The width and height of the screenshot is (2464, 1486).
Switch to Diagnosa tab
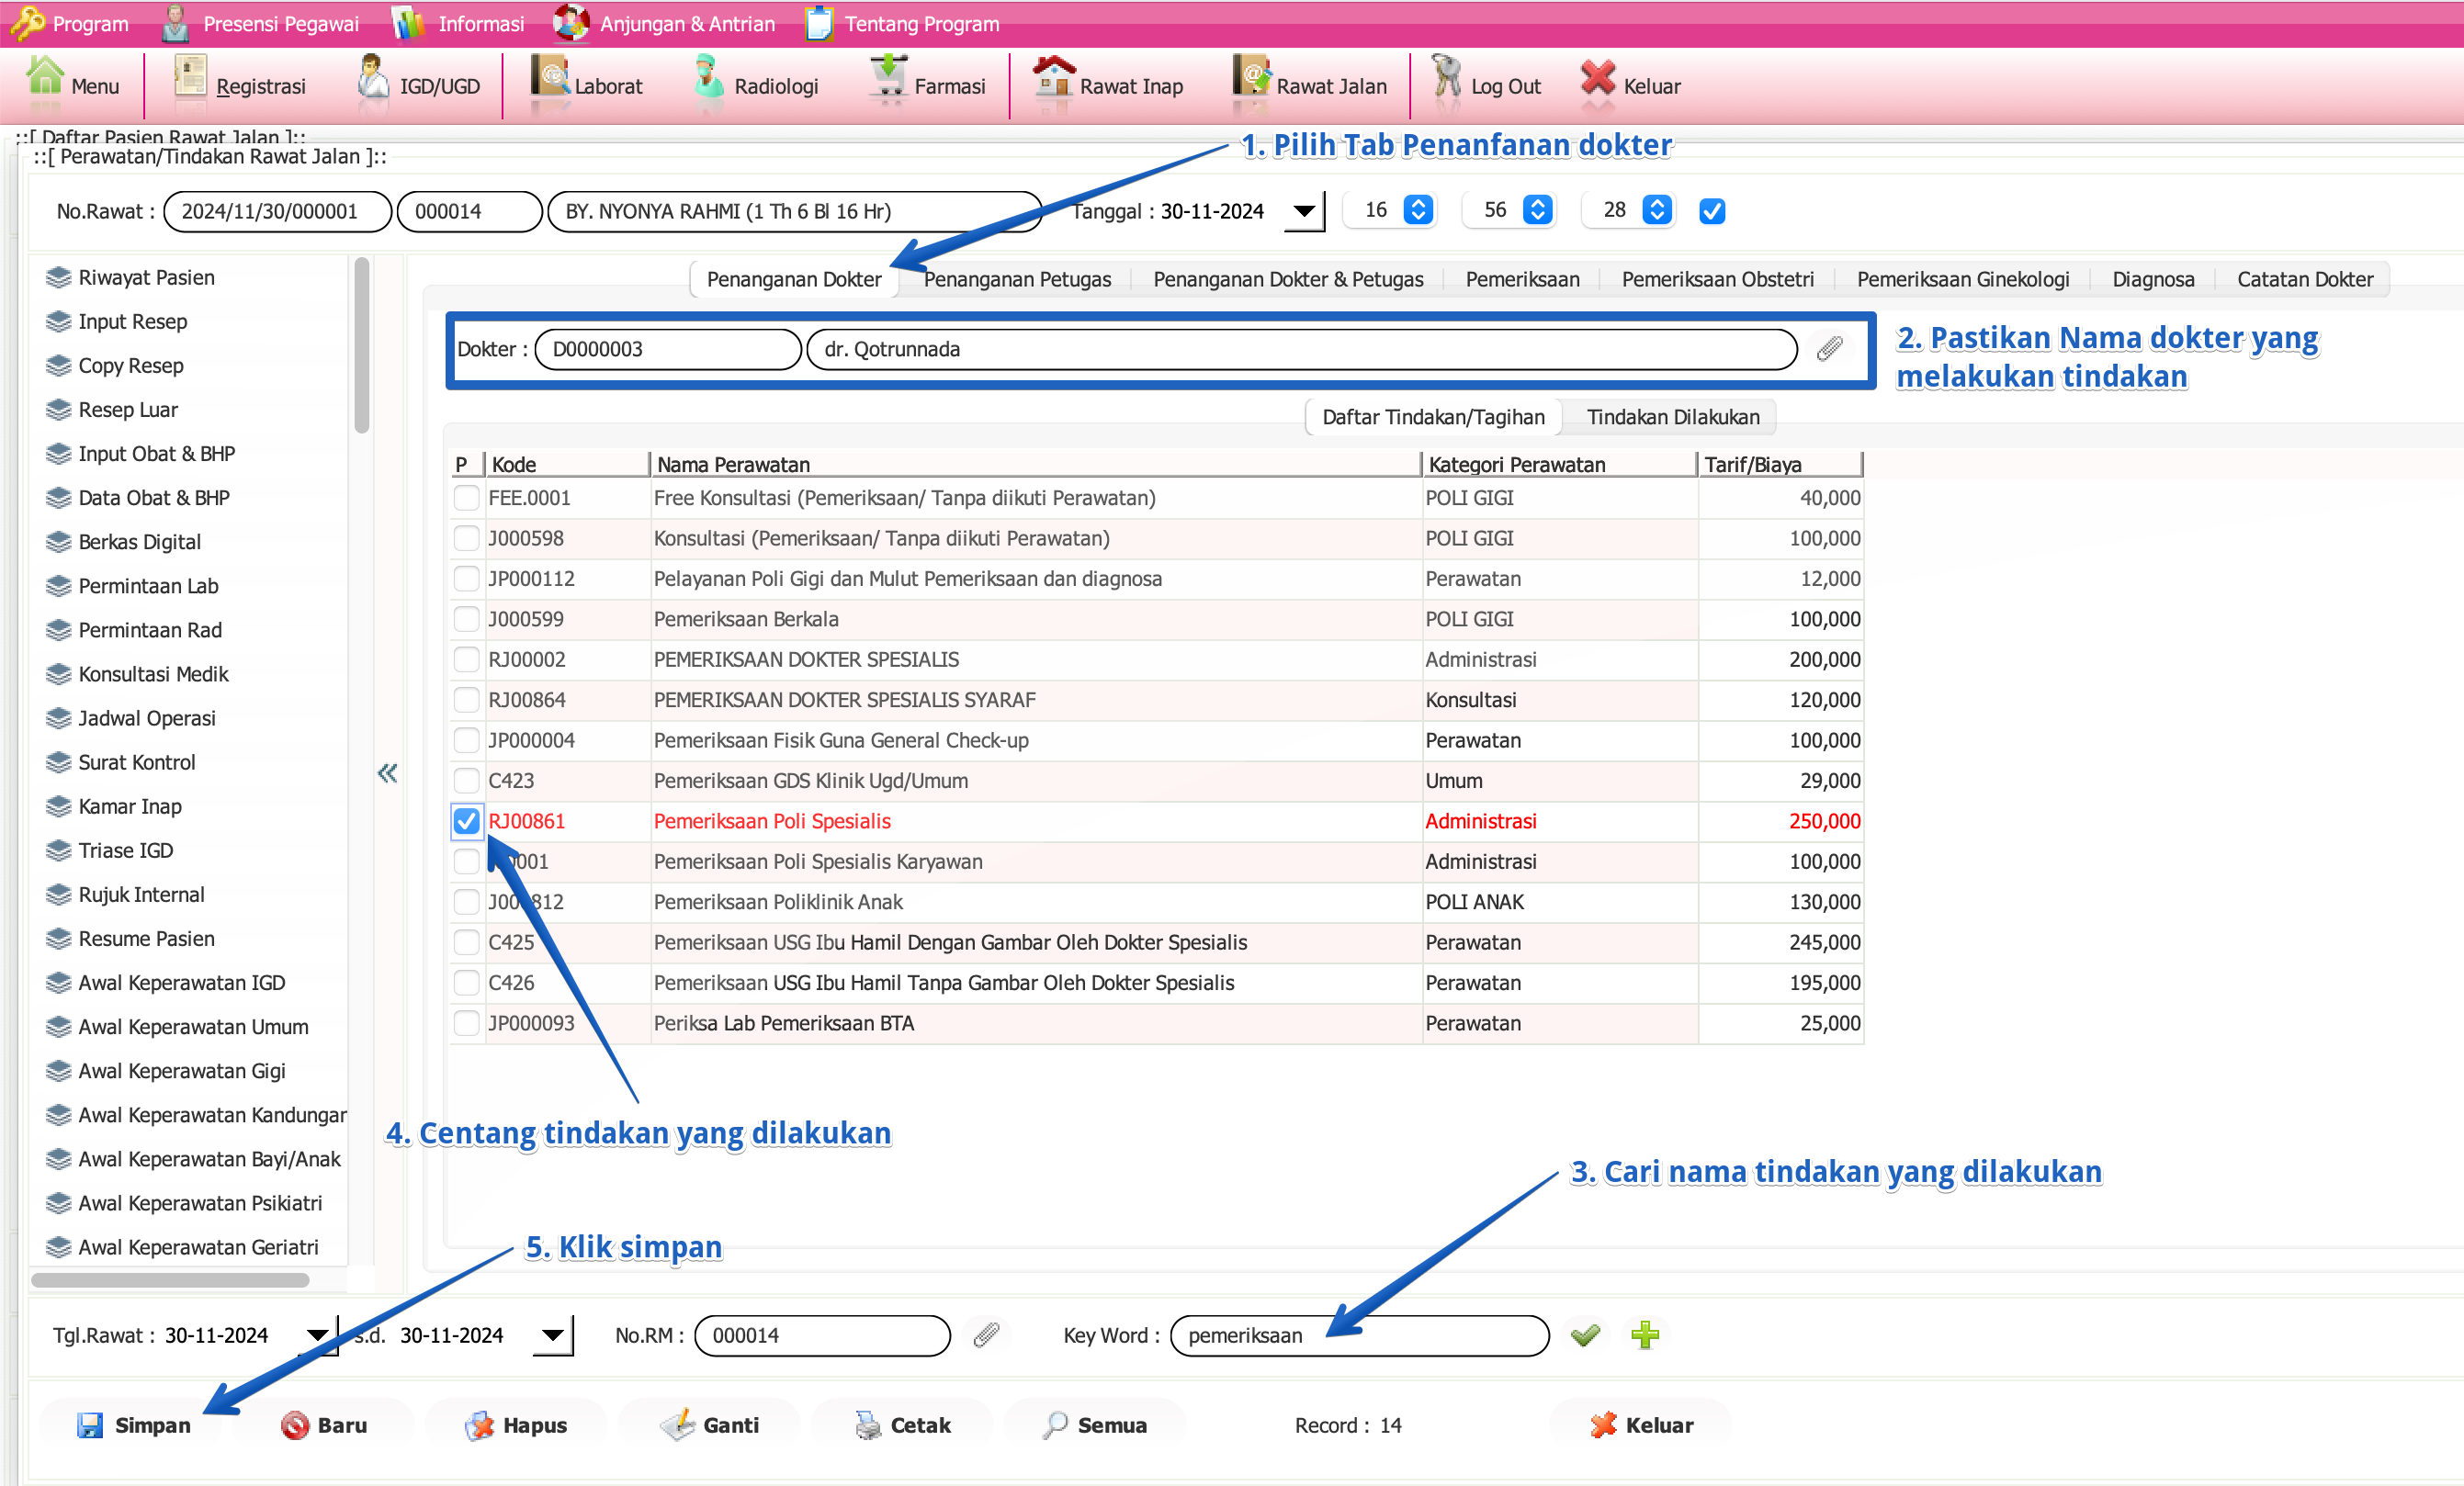pyautogui.click(x=2152, y=280)
